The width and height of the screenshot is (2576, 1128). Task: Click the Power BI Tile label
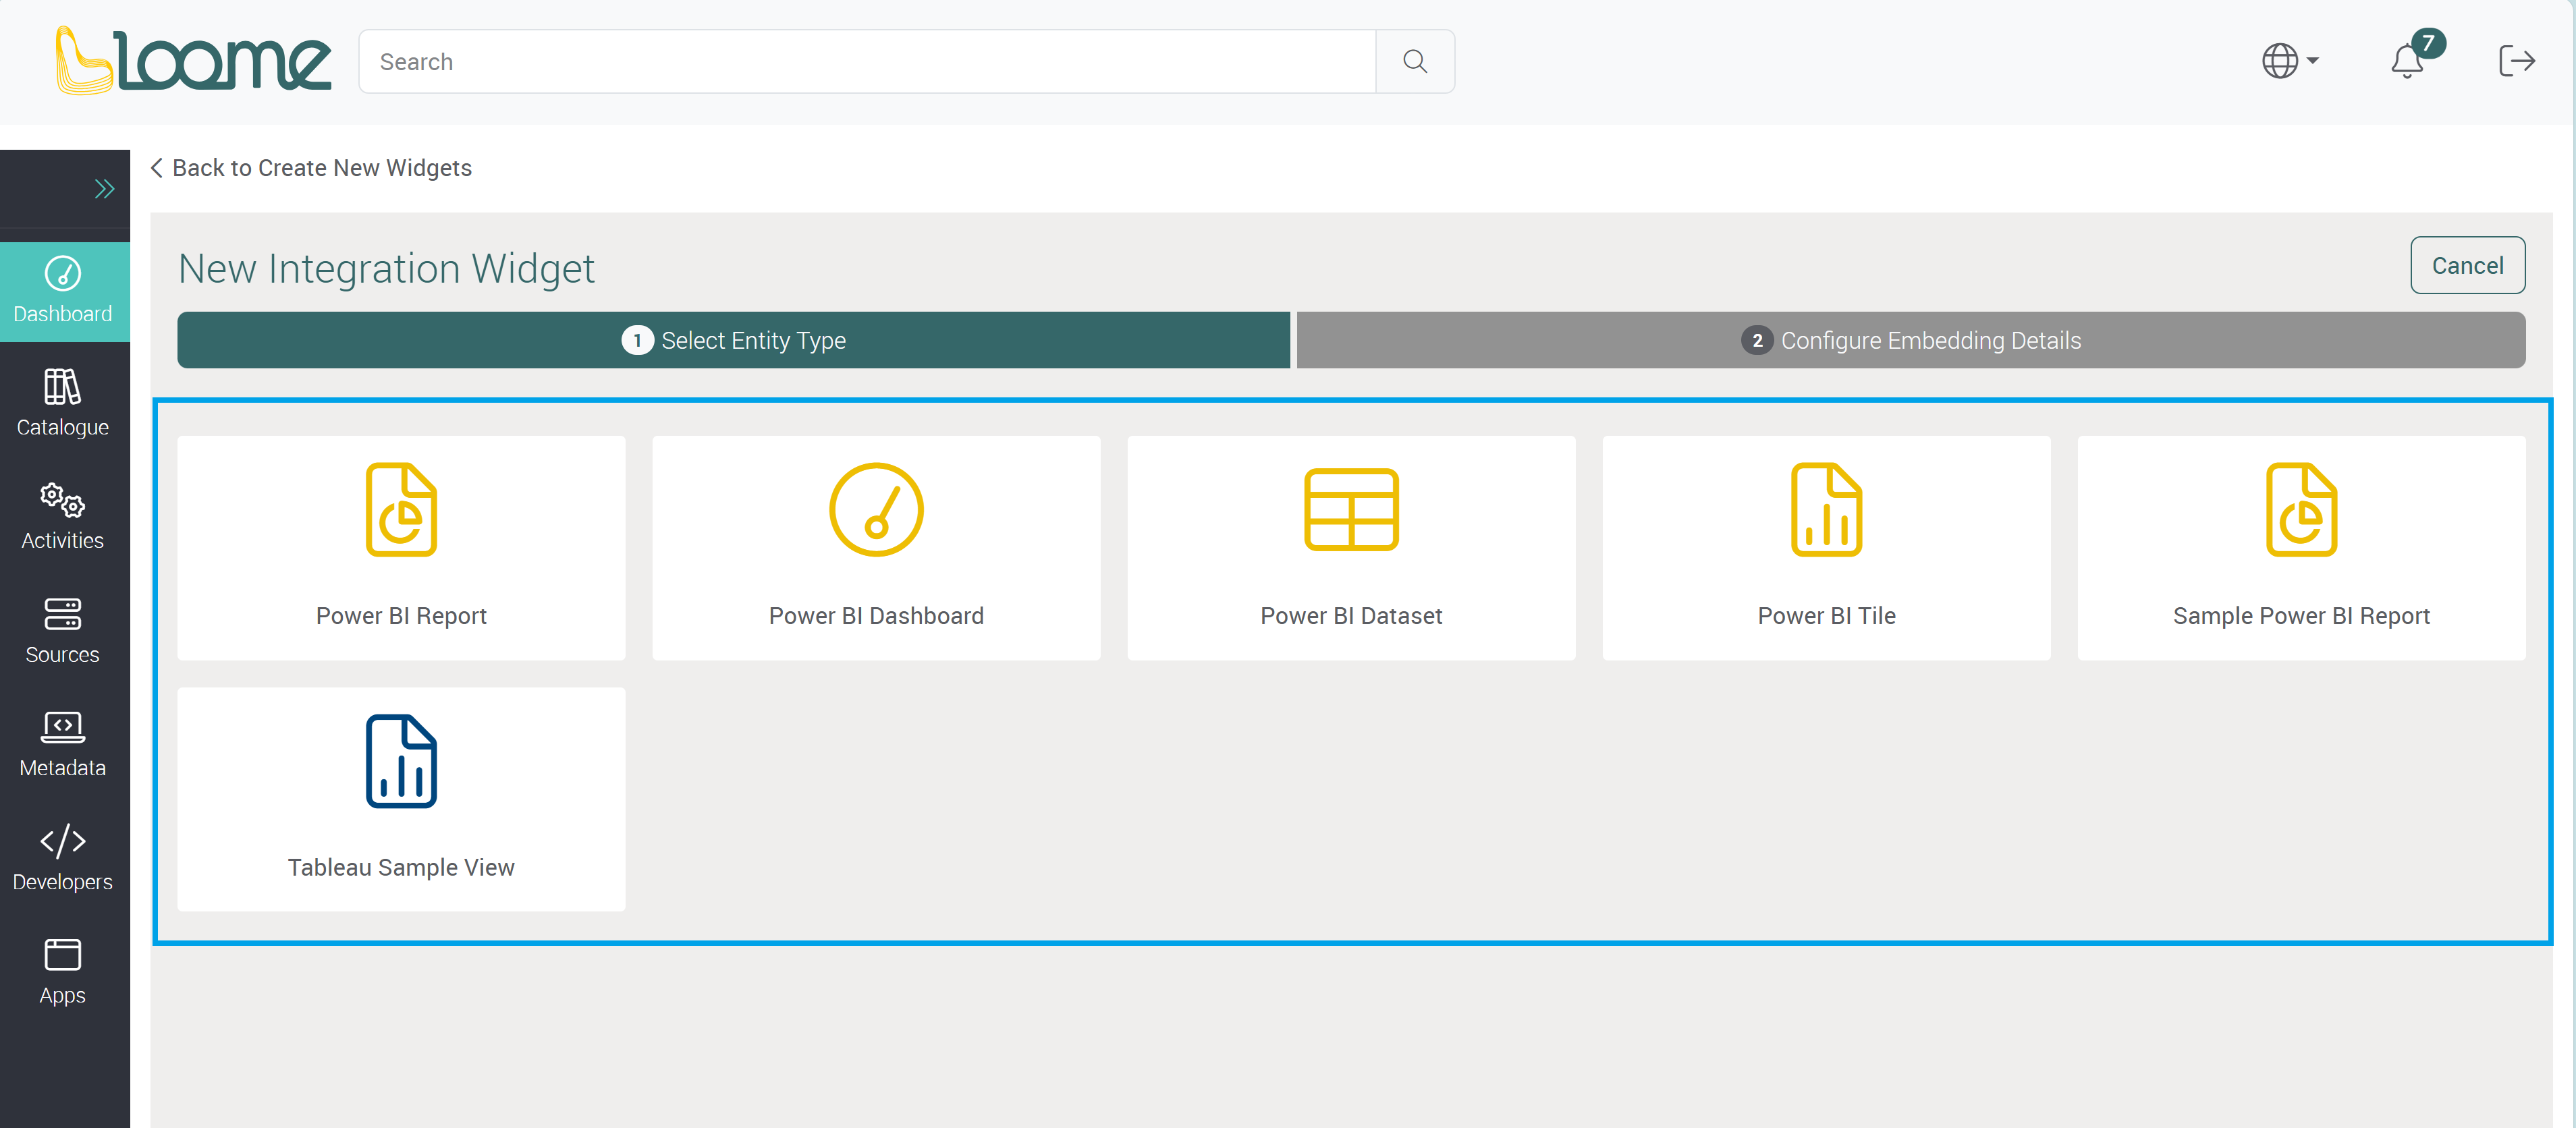pos(1826,616)
